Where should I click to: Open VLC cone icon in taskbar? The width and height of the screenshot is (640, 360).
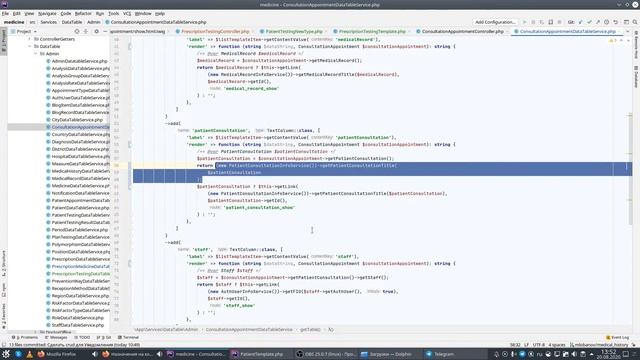tap(29, 354)
